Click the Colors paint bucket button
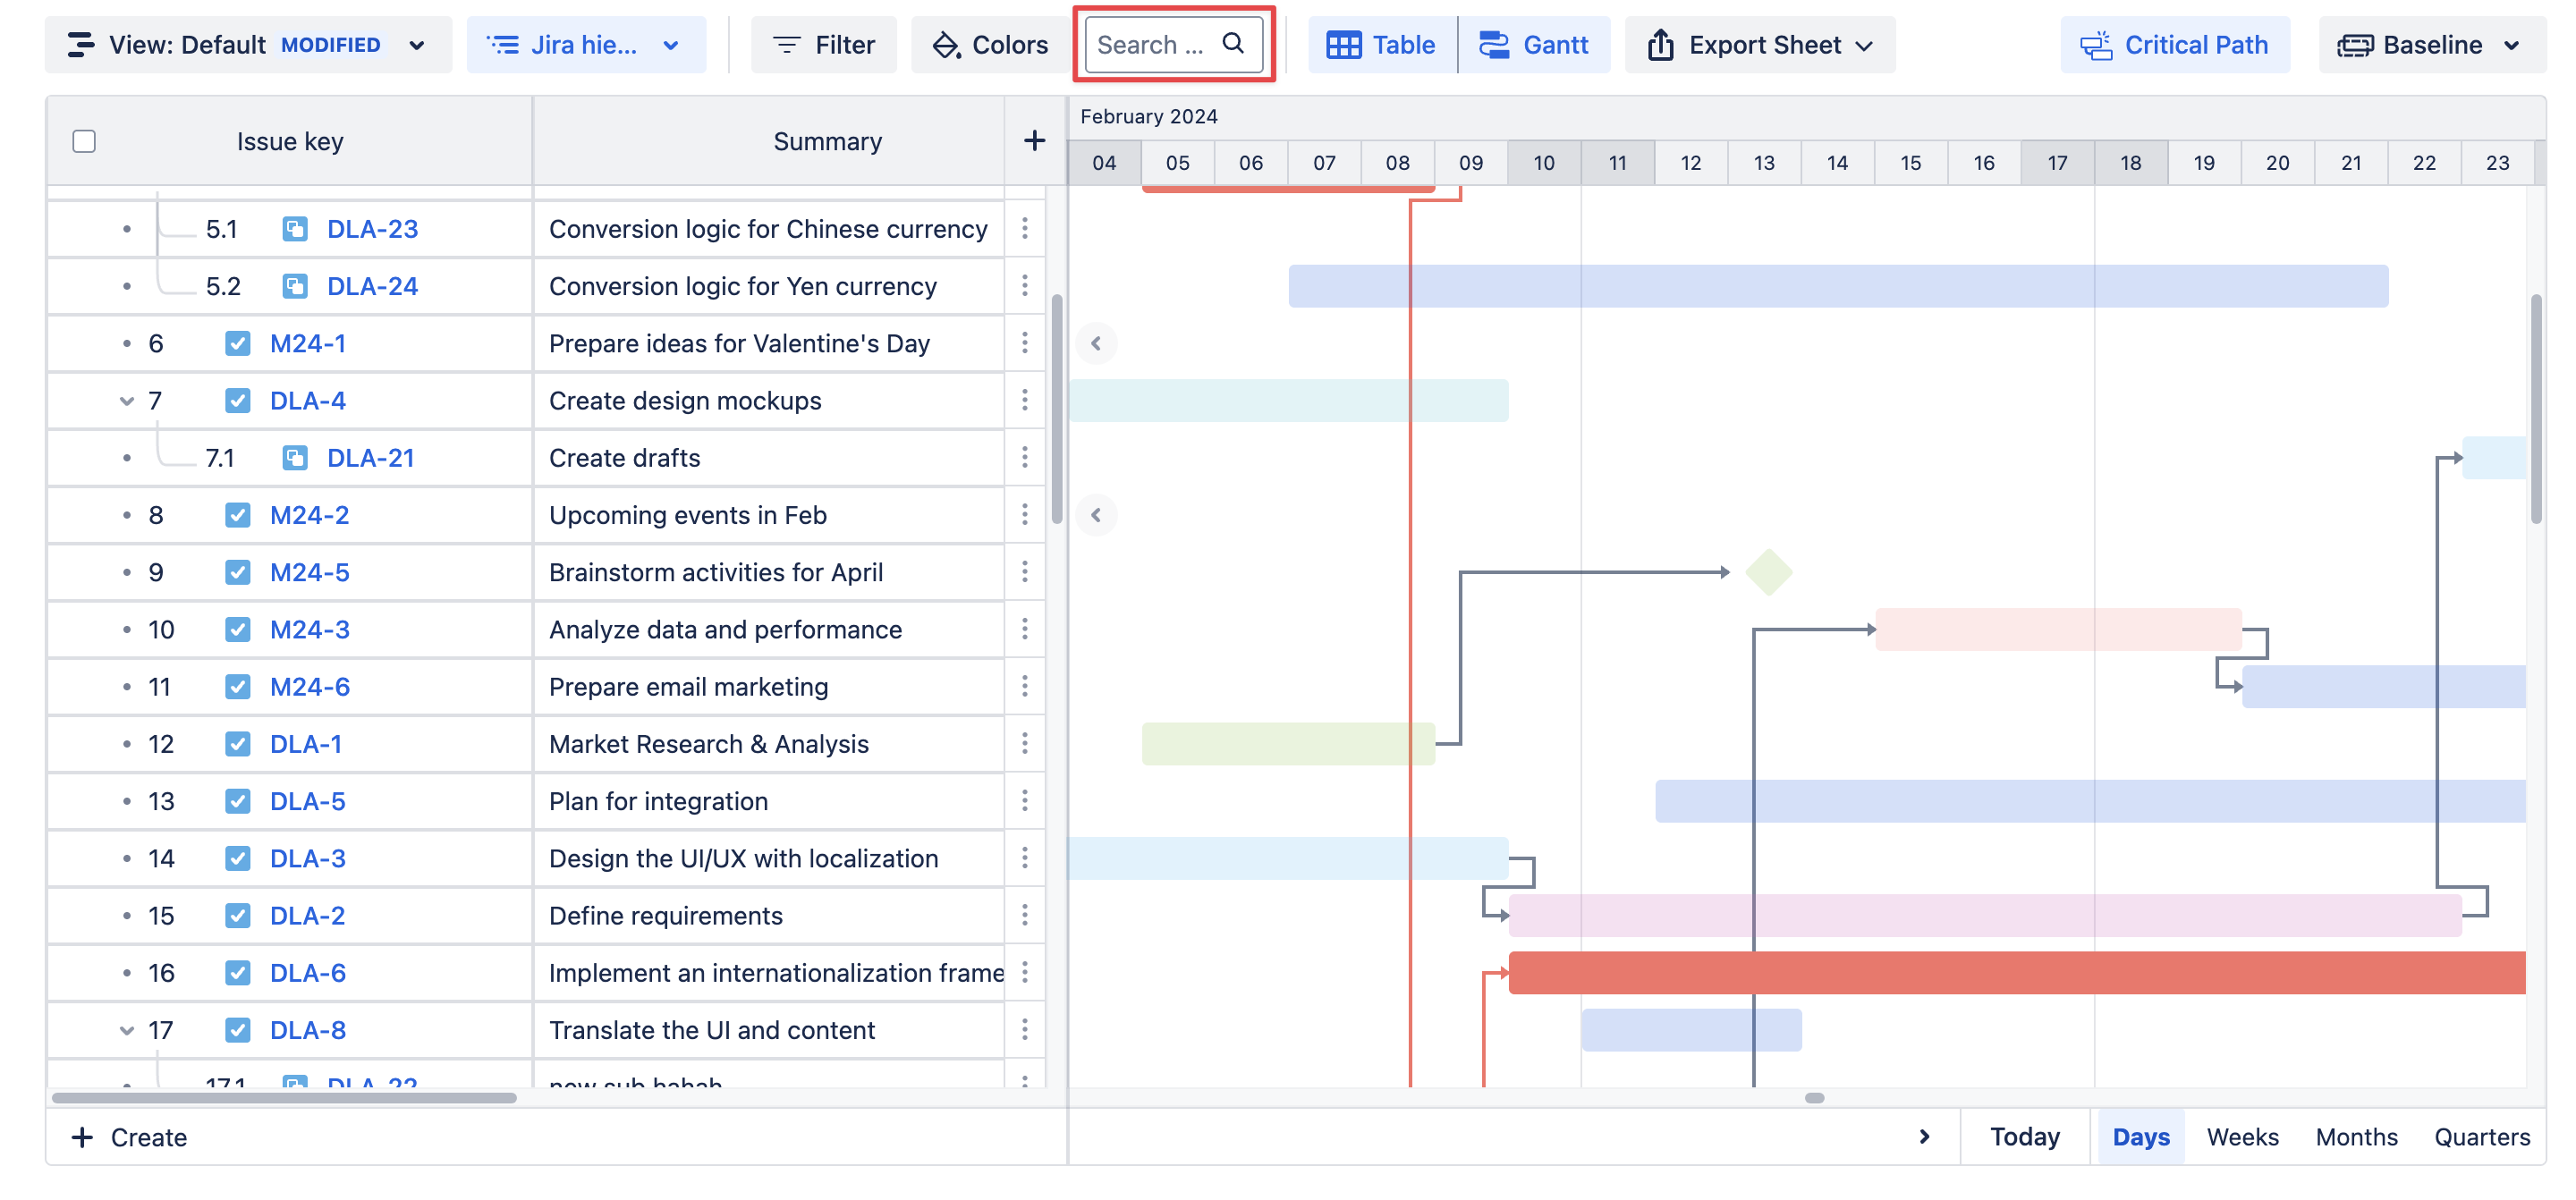Image resolution: width=2576 pixels, height=1200 pixels. (989, 45)
